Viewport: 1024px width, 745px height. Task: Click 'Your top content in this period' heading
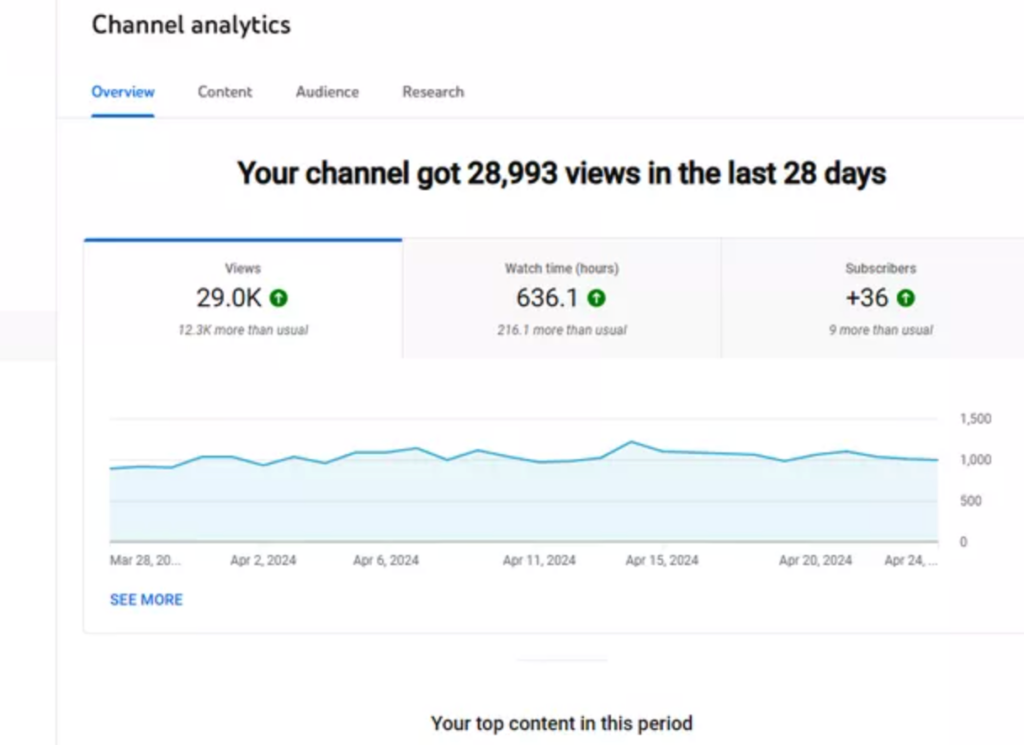click(x=561, y=723)
